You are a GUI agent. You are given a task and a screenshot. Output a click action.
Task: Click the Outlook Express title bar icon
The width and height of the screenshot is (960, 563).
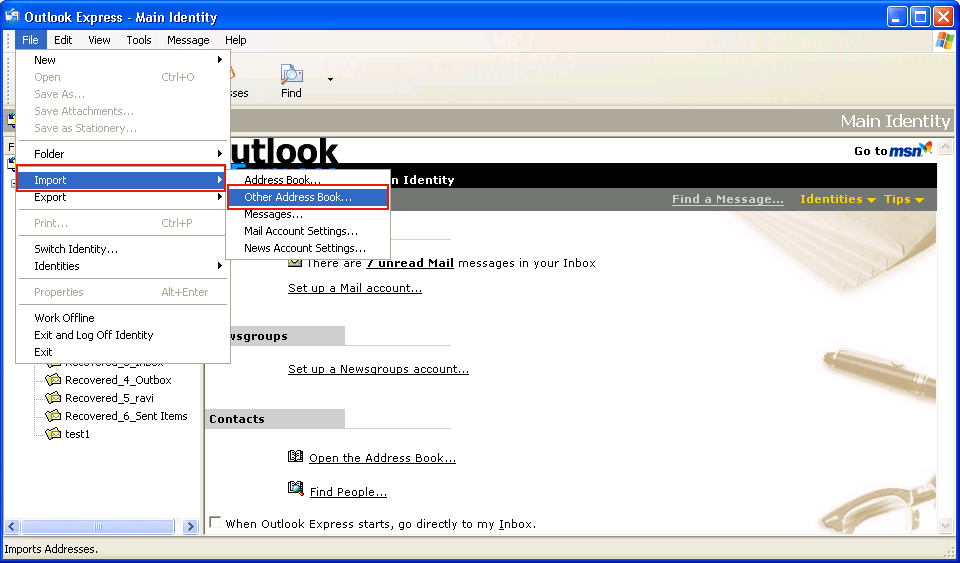click(12, 16)
